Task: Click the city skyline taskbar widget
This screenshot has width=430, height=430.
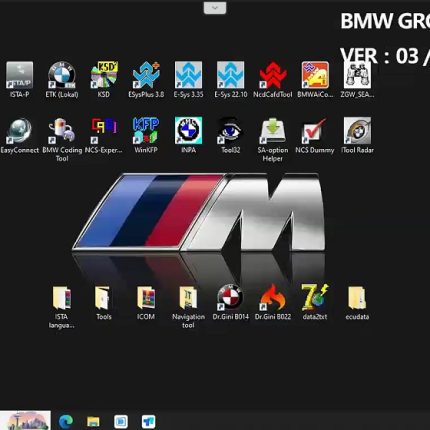Action: [x=25, y=420]
